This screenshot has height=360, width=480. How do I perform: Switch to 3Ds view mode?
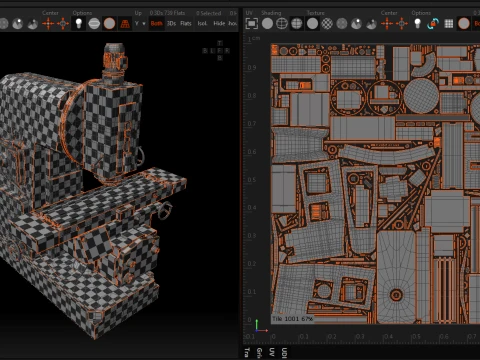tap(171, 24)
